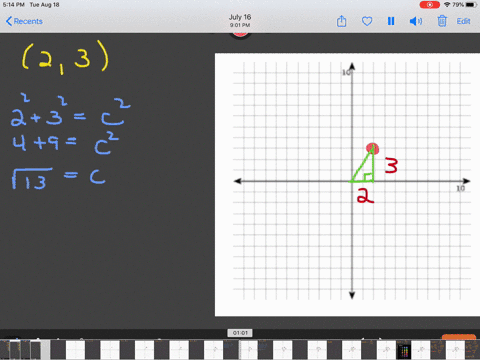Viewport: 480px width, 360px height.
Task: Pause the video playback
Action: coord(391,21)
